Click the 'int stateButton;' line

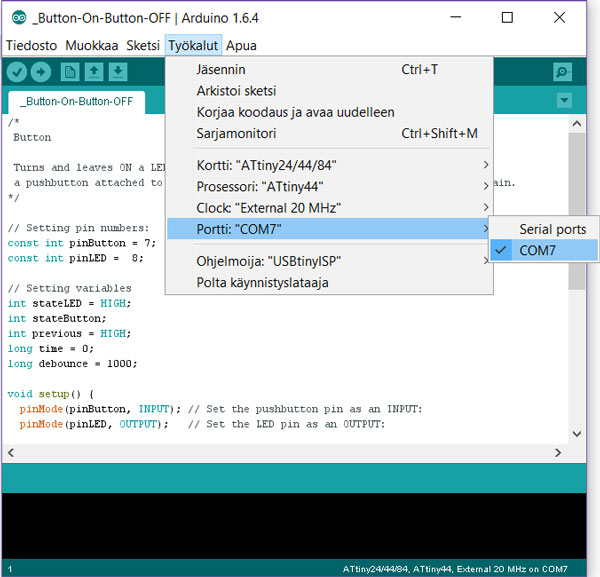coord(57,318)
